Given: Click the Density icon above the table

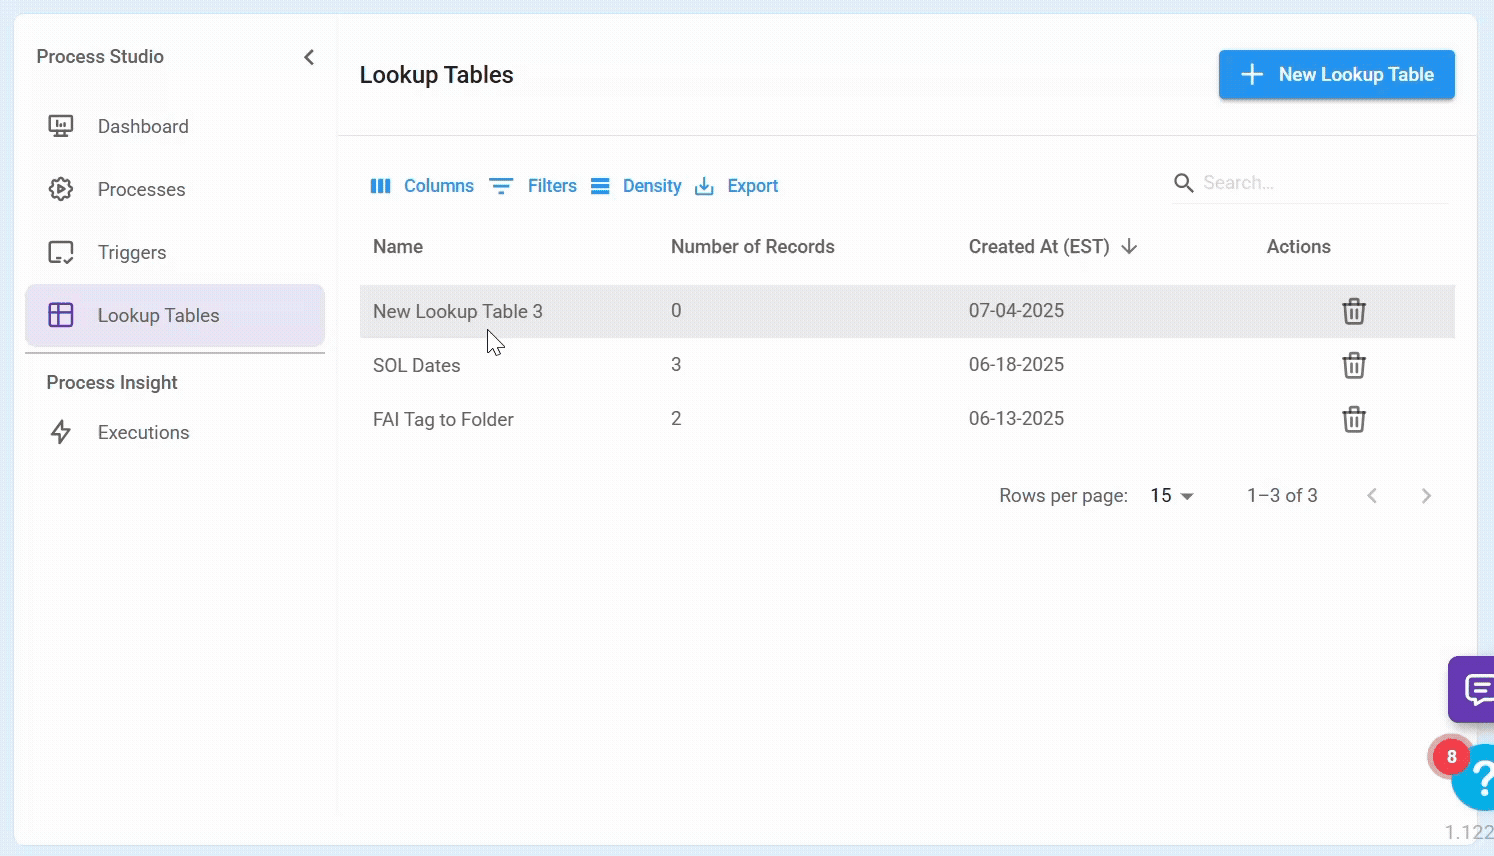Looking at the screenshot, I should click(x=601, y=186).
